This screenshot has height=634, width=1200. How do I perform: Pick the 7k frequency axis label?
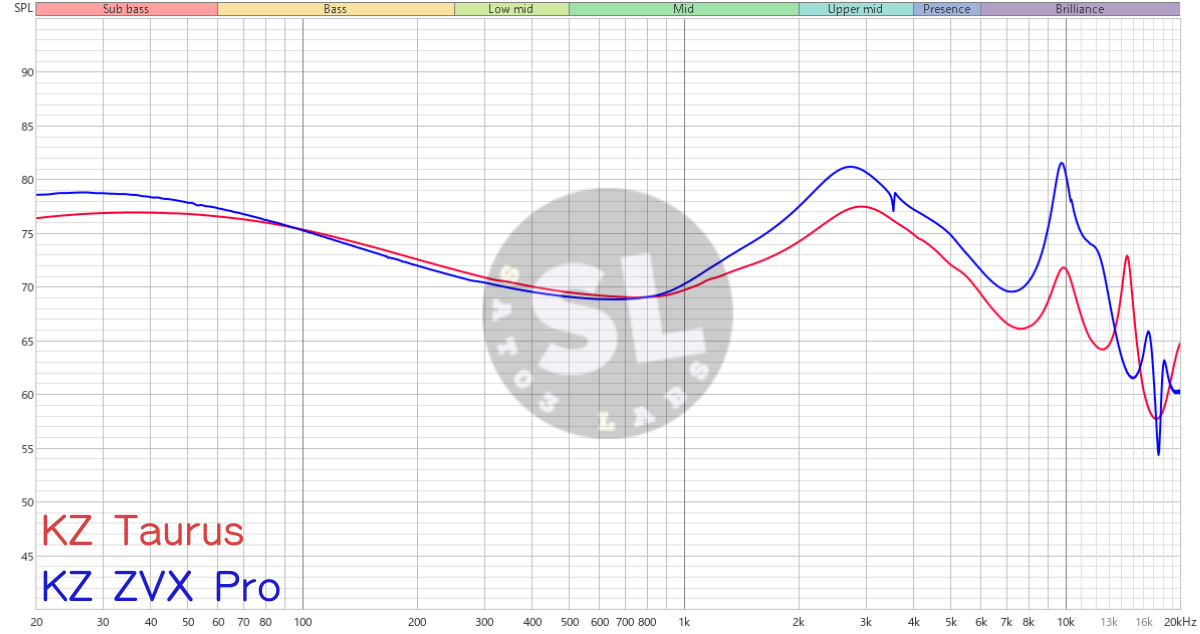[1006, 621]
